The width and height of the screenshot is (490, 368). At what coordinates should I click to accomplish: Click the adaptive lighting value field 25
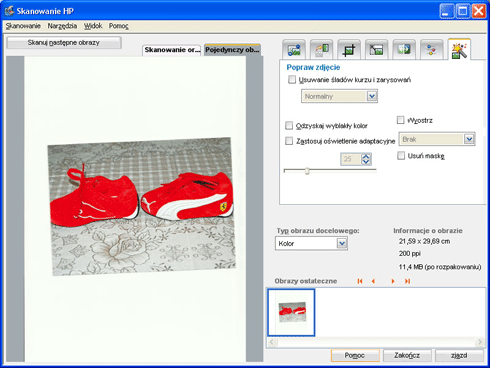point(351,159)
